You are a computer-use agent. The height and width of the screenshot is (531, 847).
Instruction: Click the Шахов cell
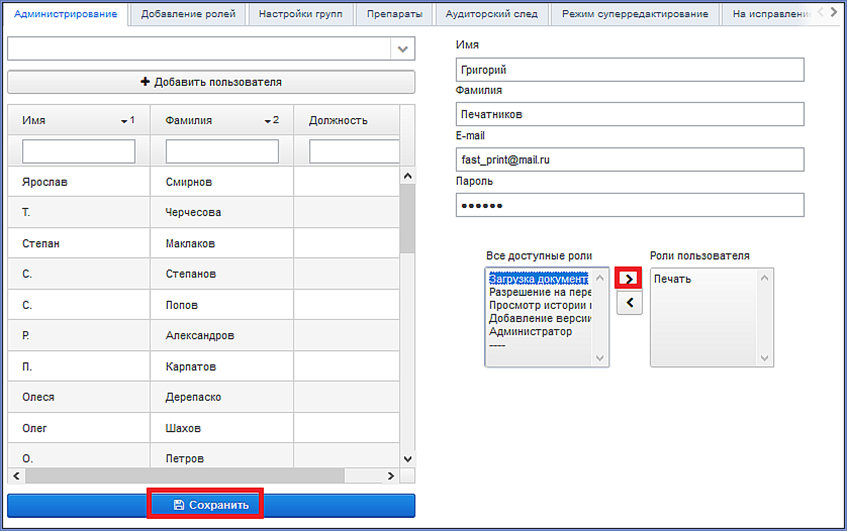pos(222,428)
